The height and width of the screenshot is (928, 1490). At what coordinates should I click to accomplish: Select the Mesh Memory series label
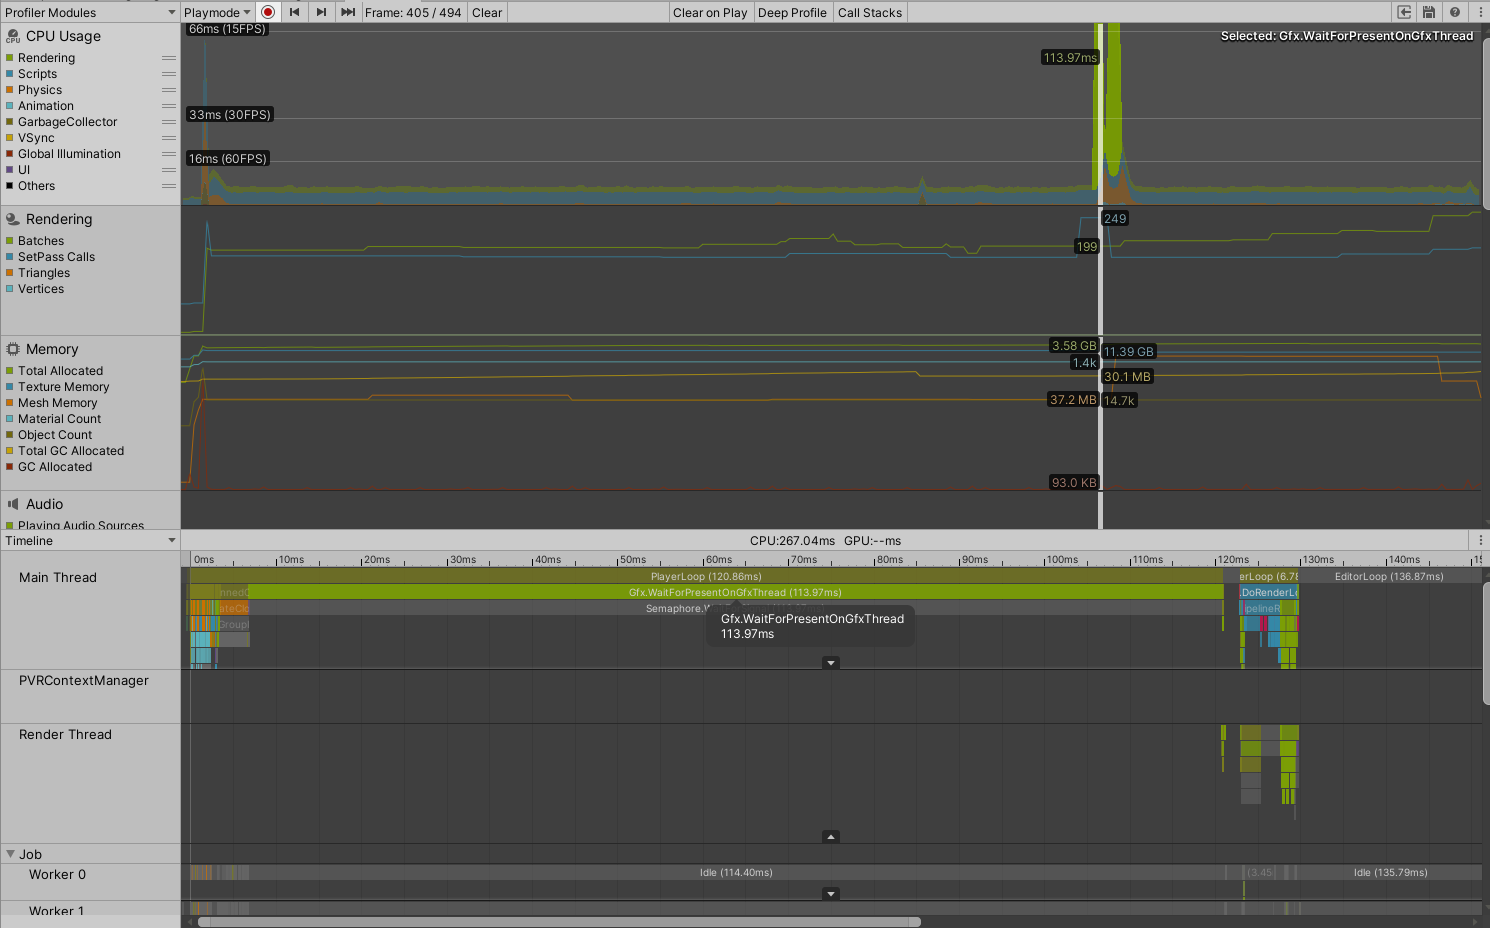pos(58,403)
